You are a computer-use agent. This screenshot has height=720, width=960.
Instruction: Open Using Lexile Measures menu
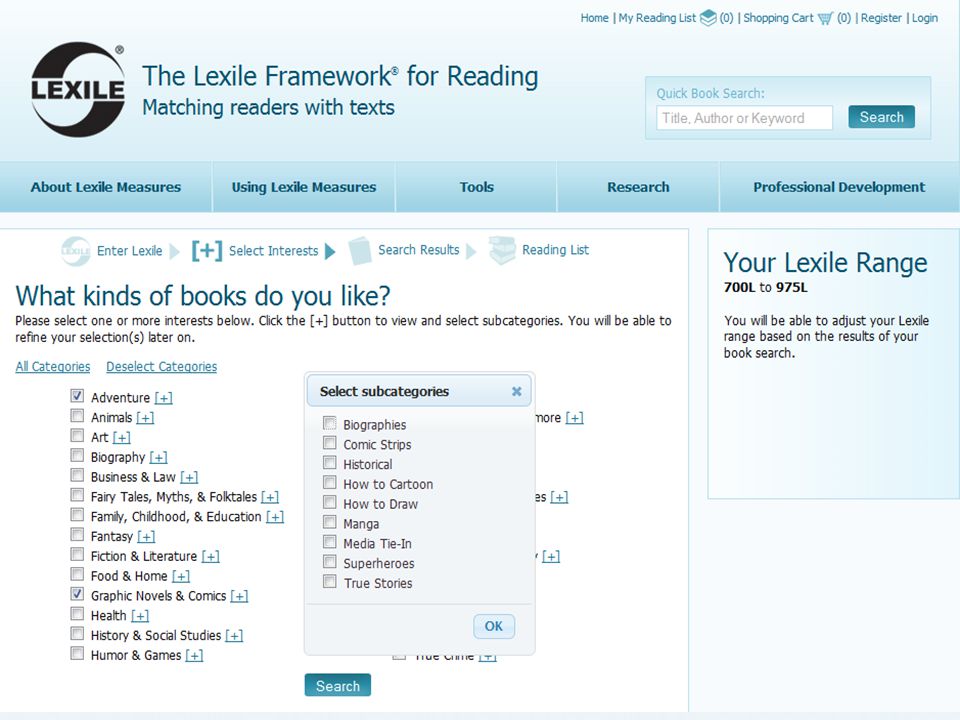coord(304,187)
